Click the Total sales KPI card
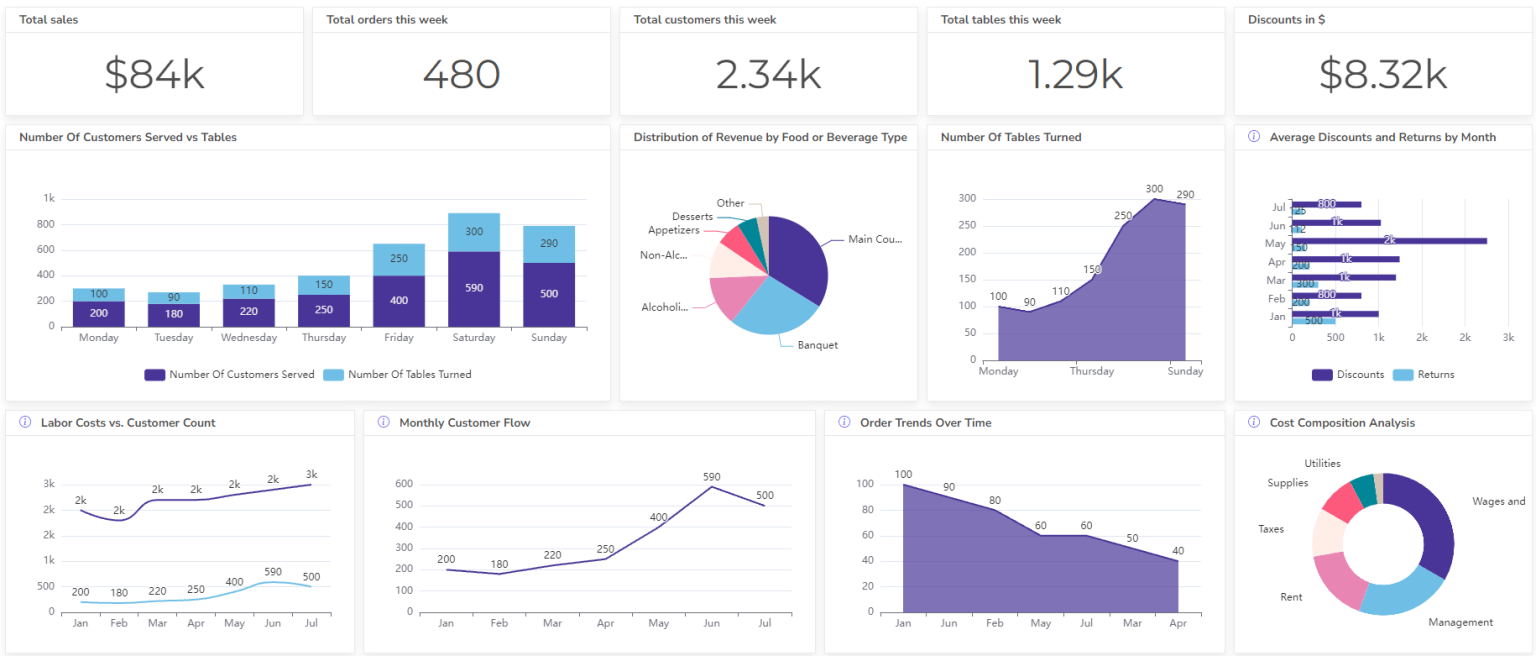The width and height of the screenshot is (1536, 656). coord(154,62)
